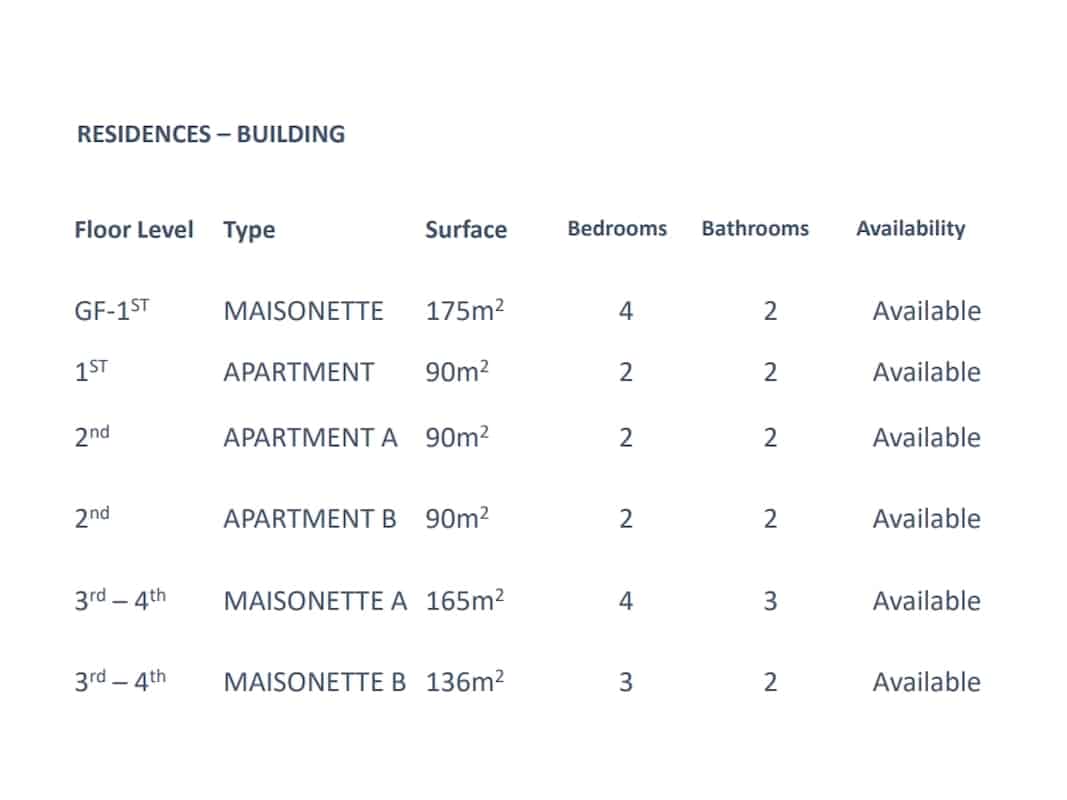The height and width of the screenshot is (800, 1067).
Task: Click the MAISONETTE 175m² type cell
Action: click(x=303, y=312)
